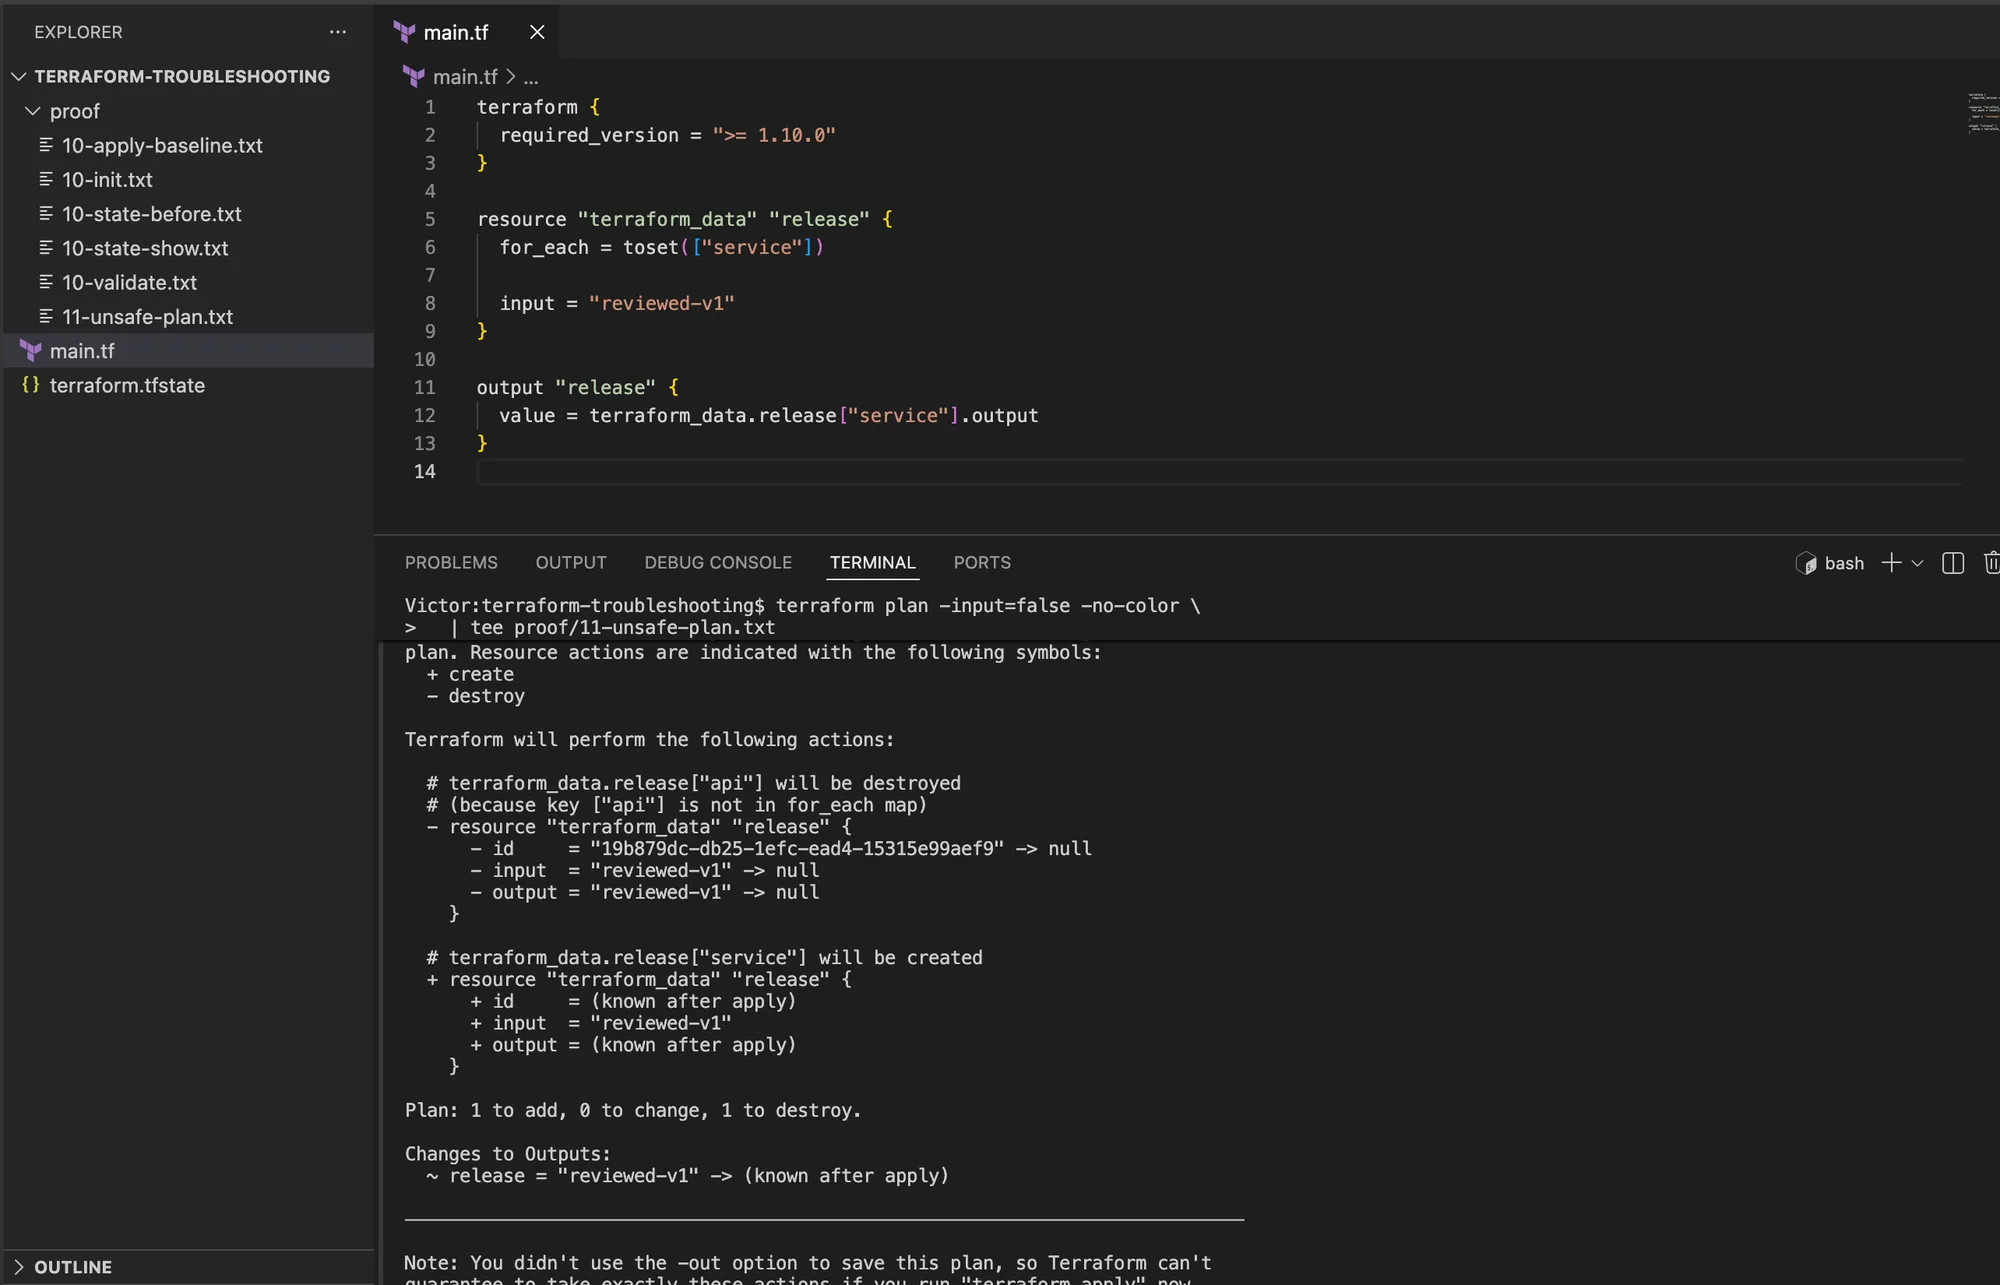Place cursor on empty line 14
This screenshot has width=2000, height=1285.
click(1220, 471)
